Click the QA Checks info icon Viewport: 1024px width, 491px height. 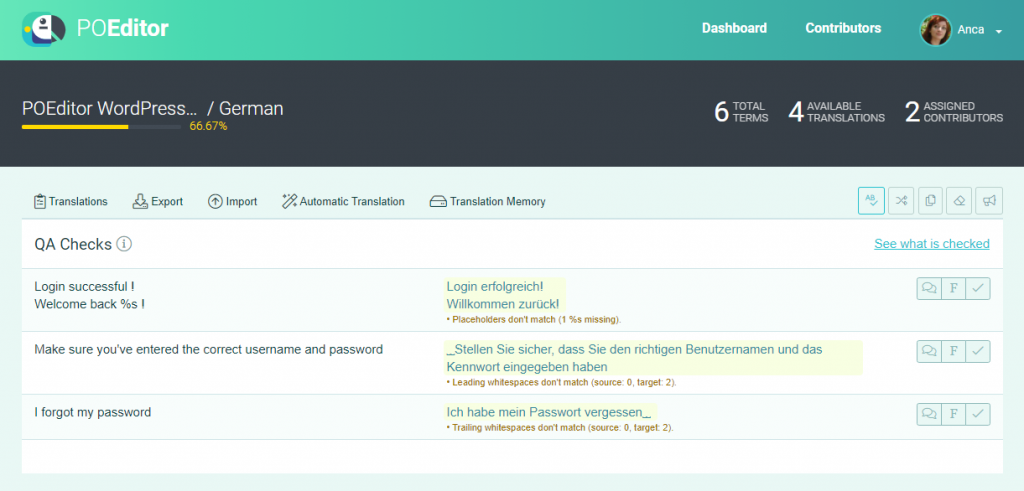tap(124, 244)
